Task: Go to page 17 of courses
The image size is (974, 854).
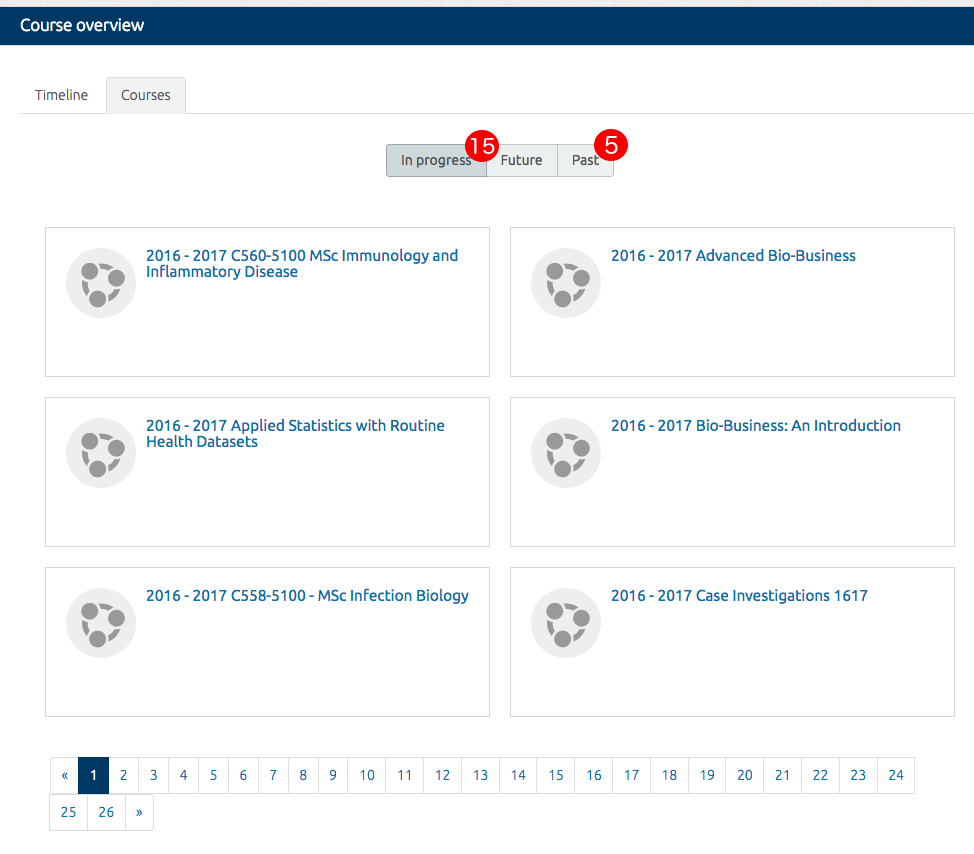Action: coord(631,775)
